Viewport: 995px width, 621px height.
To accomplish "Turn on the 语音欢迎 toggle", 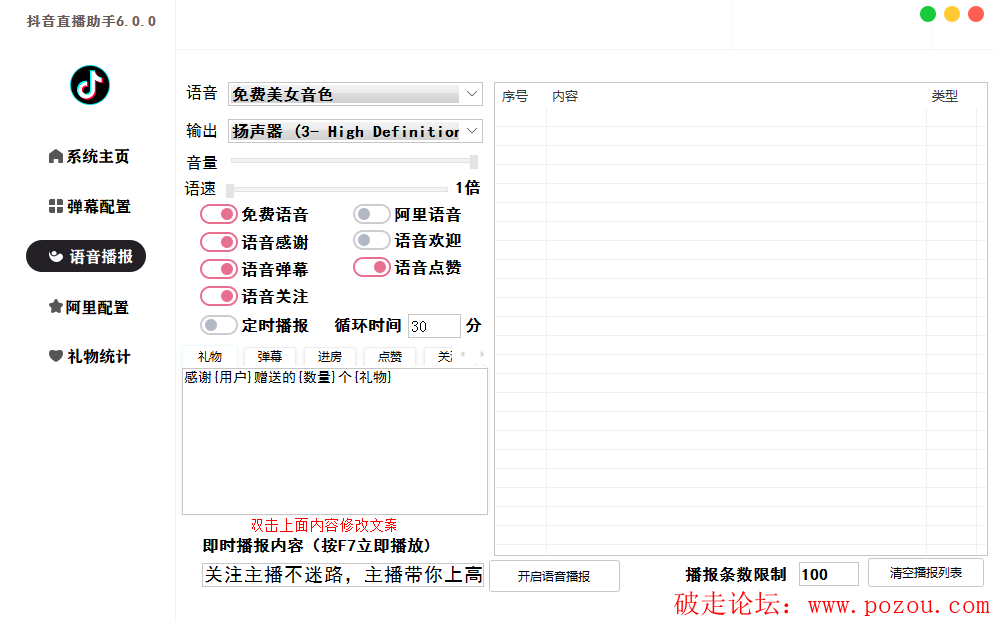I will 372,240.
